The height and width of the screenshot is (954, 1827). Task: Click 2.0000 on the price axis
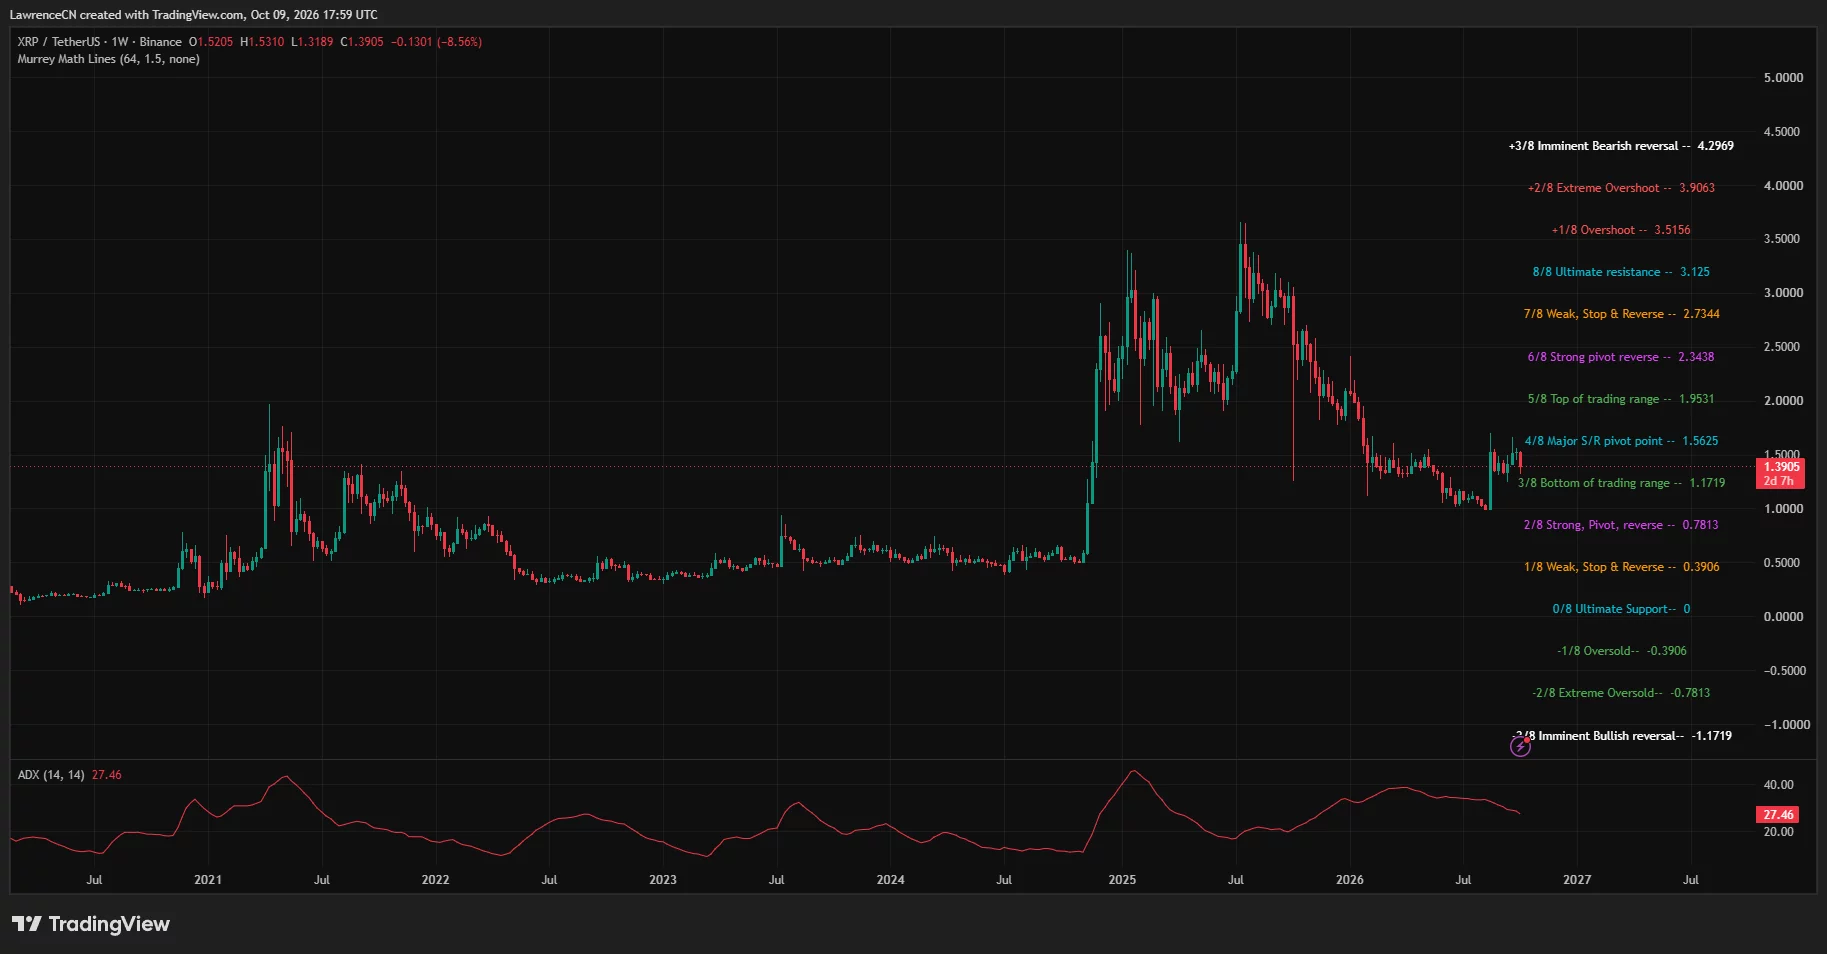[x=1783, y=401]
